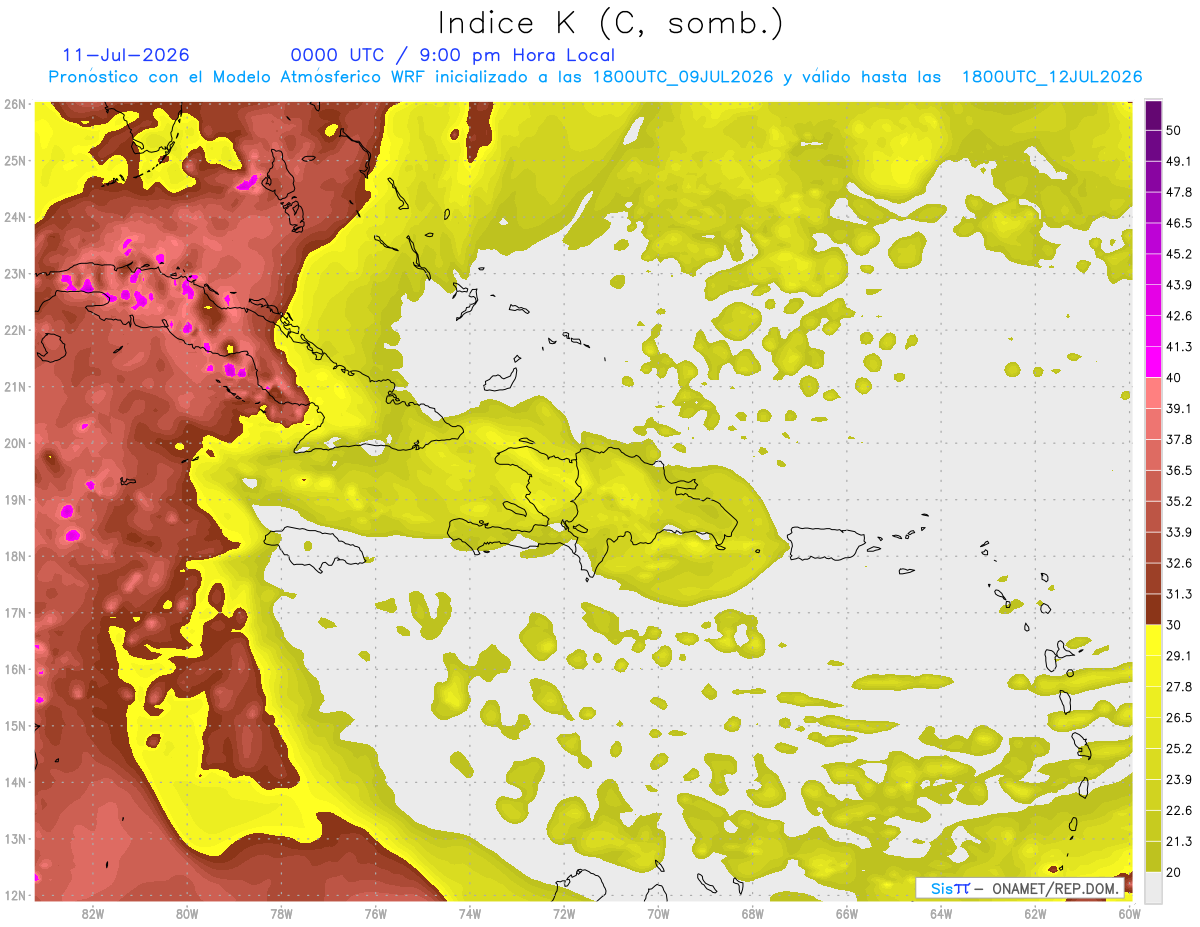This screenshot has width=1200, height=927.
Task: Click the colorbar value "30"
Action: (1174, 625)
